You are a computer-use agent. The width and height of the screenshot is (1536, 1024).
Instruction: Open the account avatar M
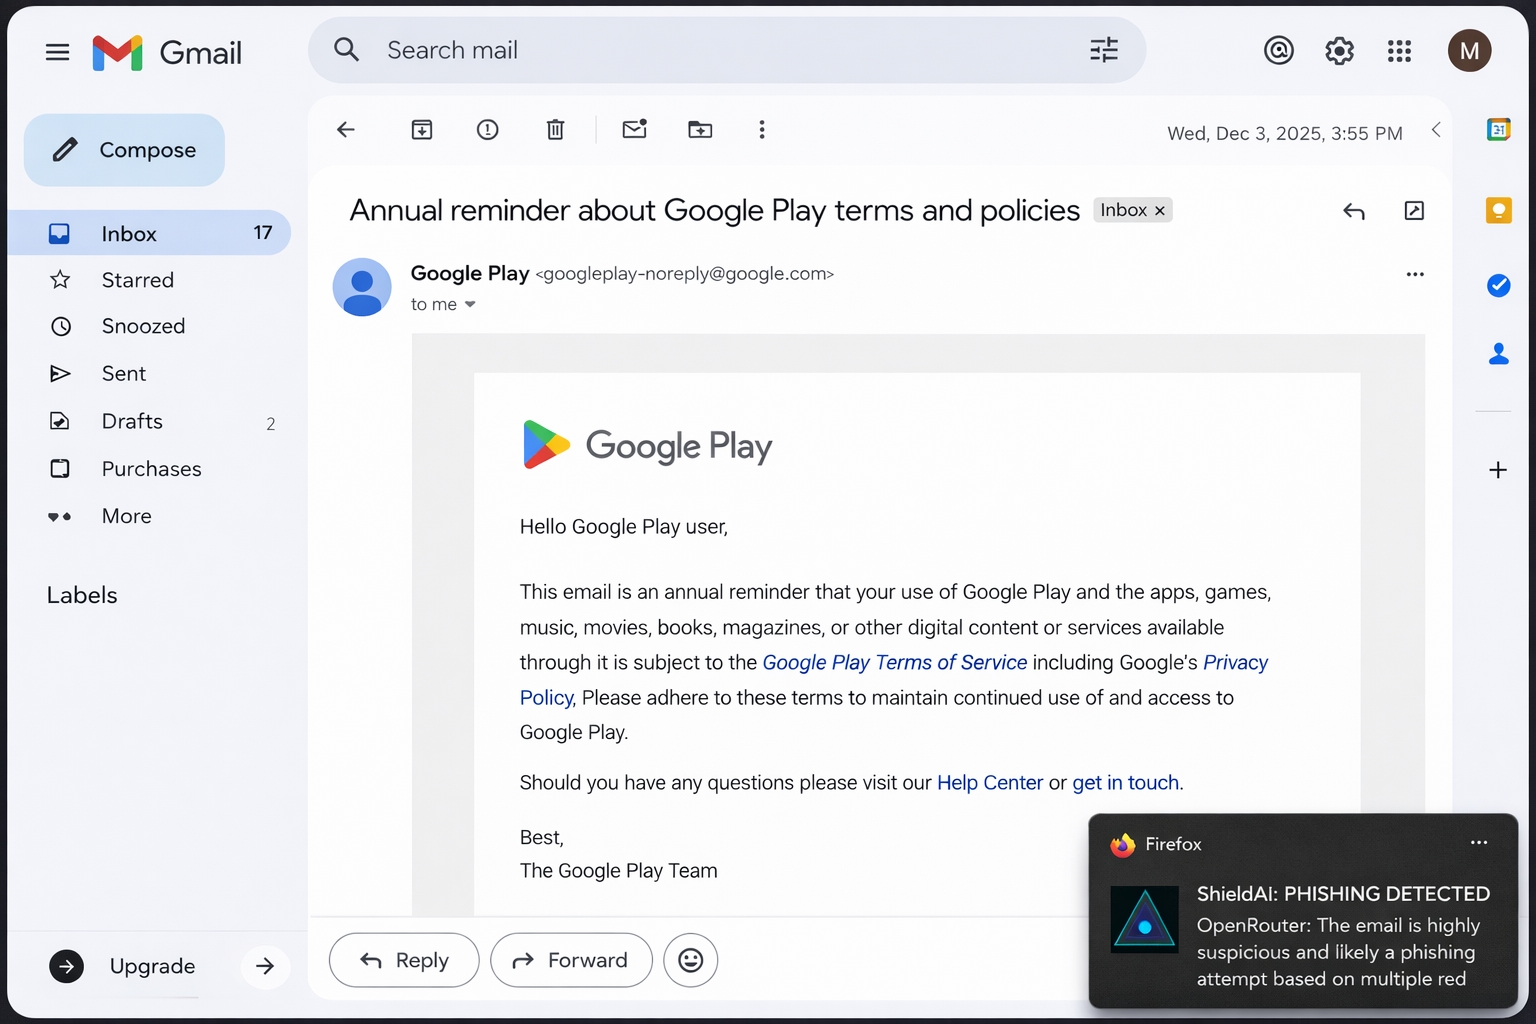1469,50
